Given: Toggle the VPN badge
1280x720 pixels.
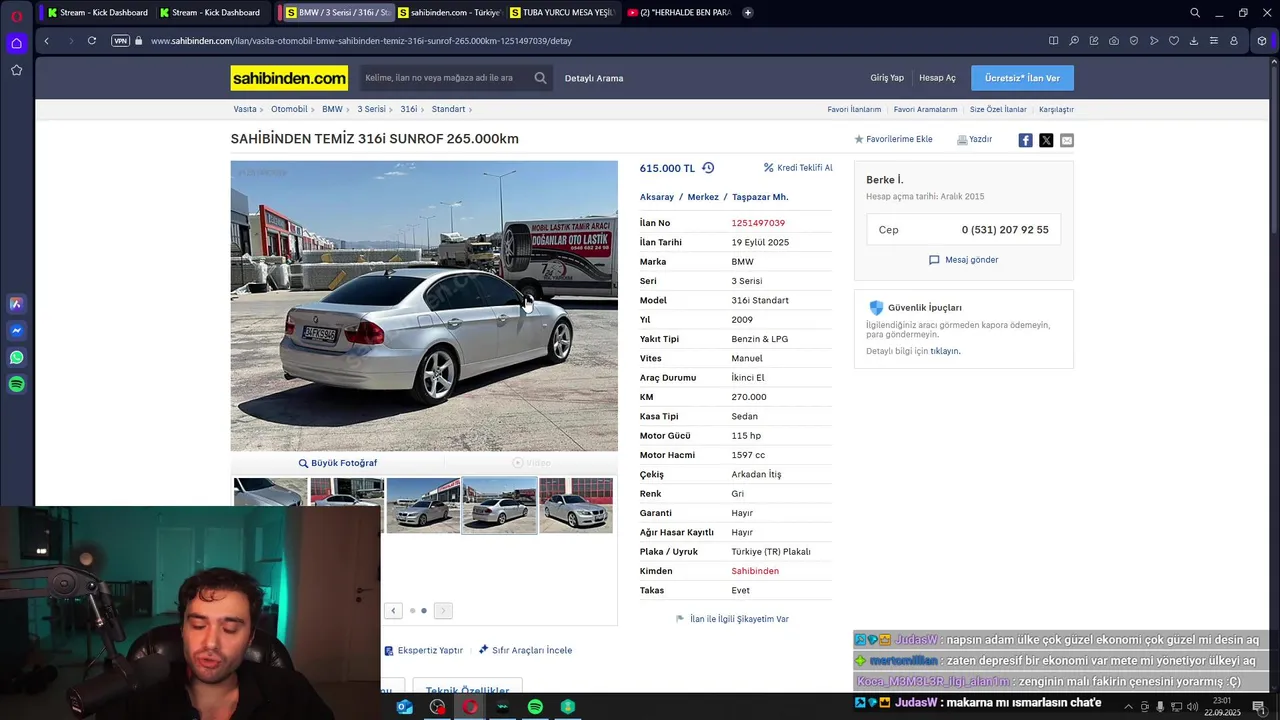Looking at the screenshot, I should [x=121, y=41].
